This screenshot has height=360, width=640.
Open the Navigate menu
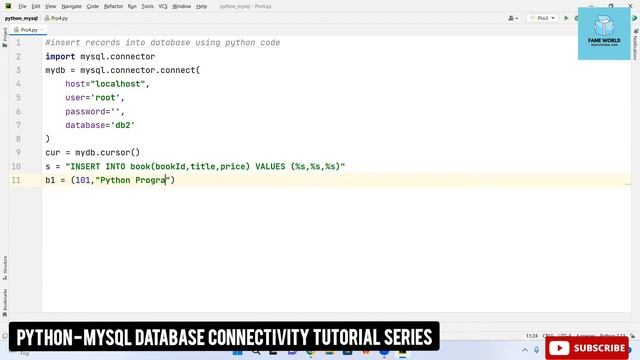(x=71, y=7)
